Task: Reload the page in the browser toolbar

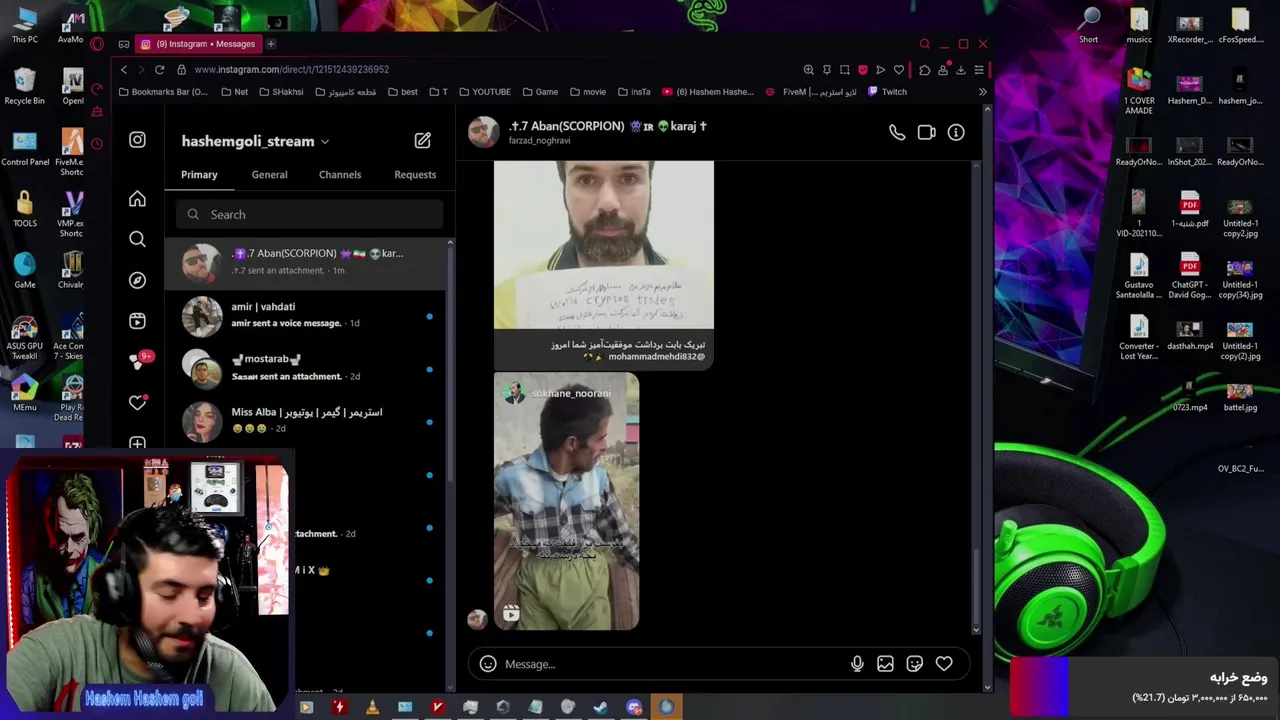Action: point(159,70)
